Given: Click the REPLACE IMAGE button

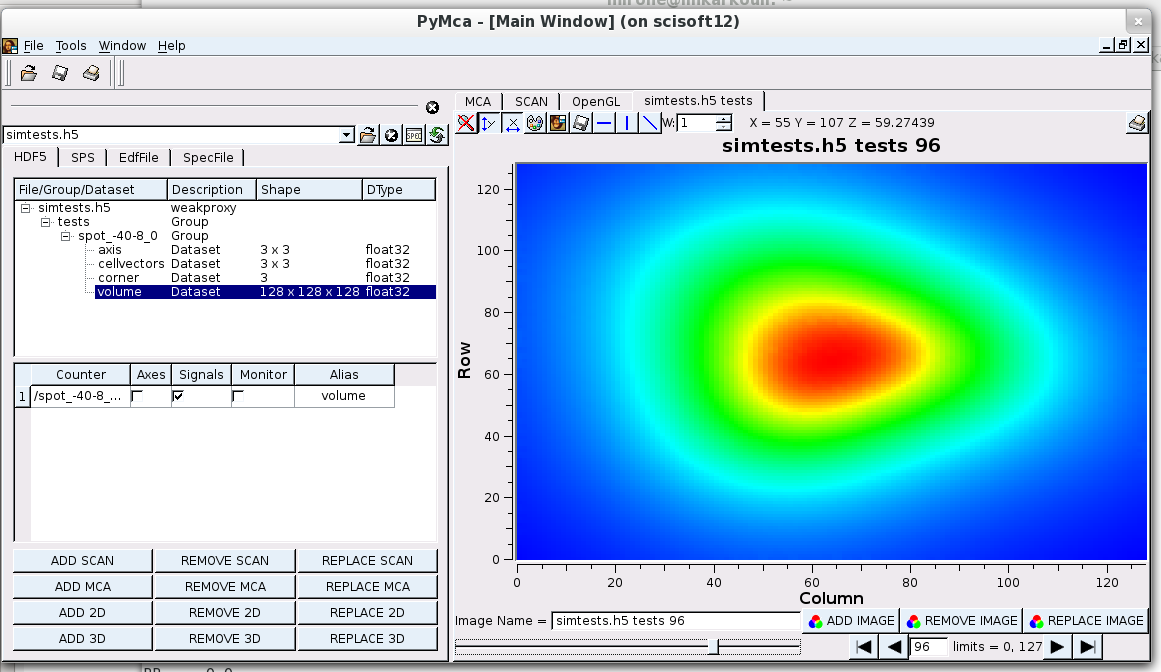Looking at the screenshot, I should 1085,620.
